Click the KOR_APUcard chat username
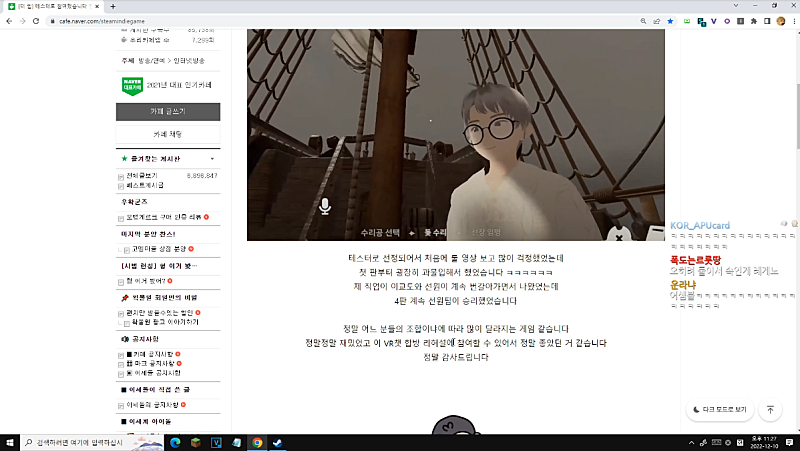 [x=700, y=226]
